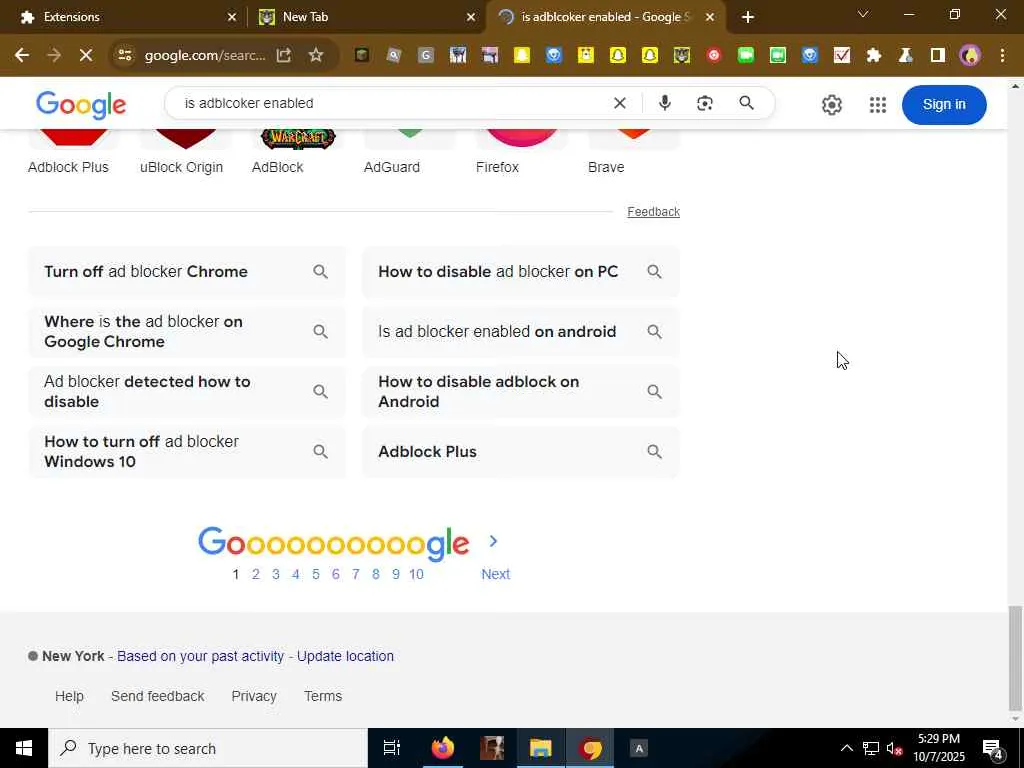Click the Sign in button
Viewport: 1024px width, 768px height.
[x=944, y=104]
